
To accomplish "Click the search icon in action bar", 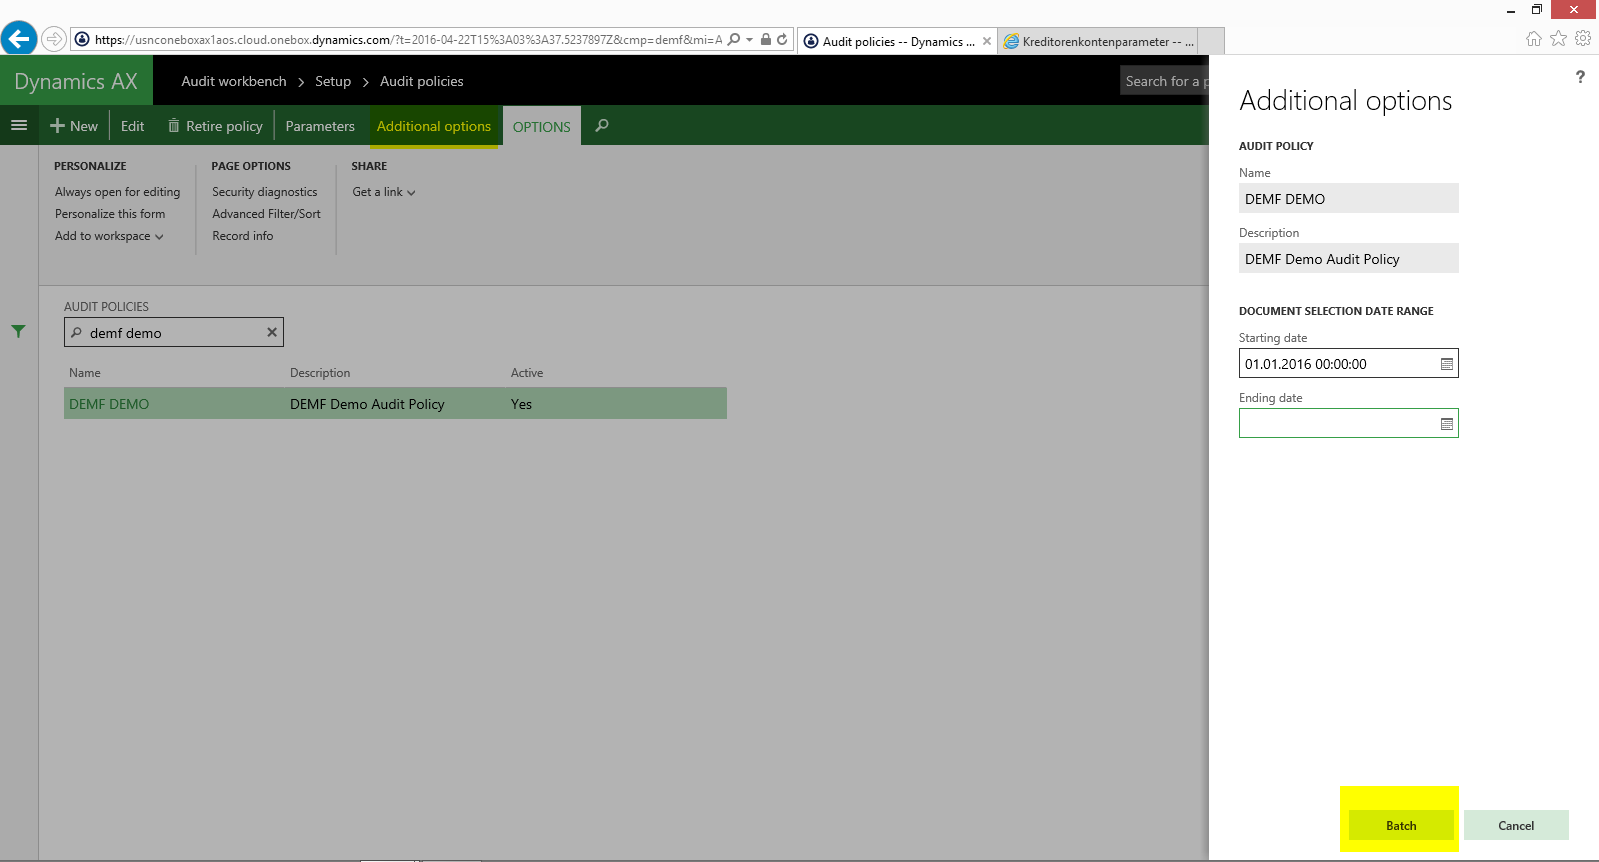I will 601,126.
